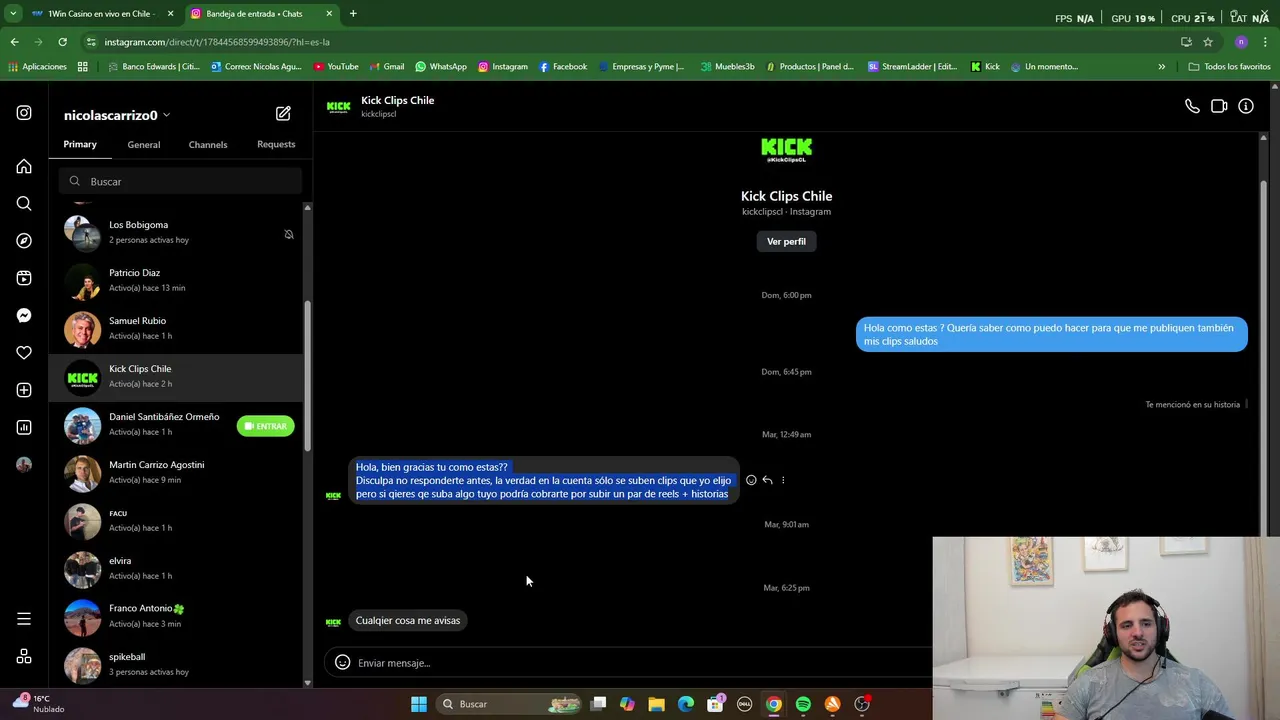
Task: Open the chat with elvira
Action: click(x=176, y=568)
